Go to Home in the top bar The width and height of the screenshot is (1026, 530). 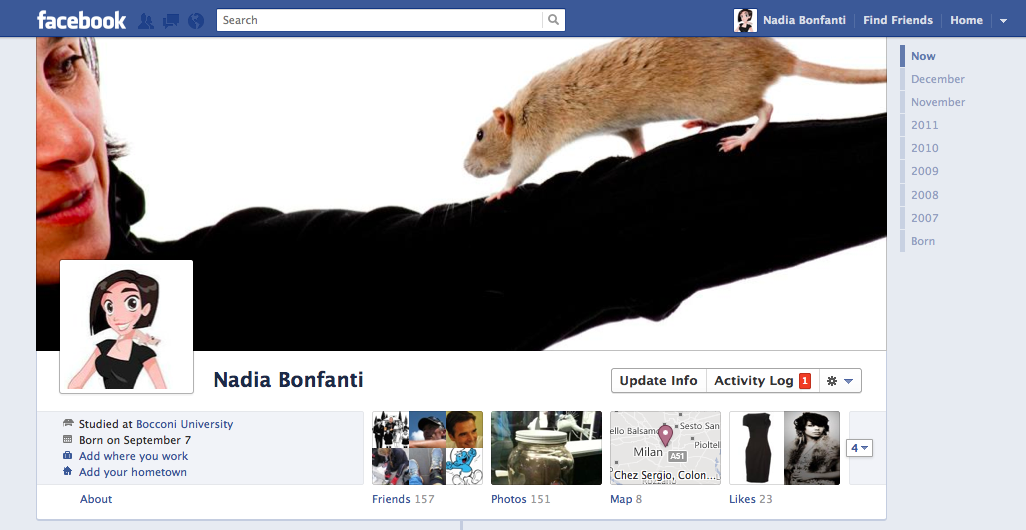(966, 20)
